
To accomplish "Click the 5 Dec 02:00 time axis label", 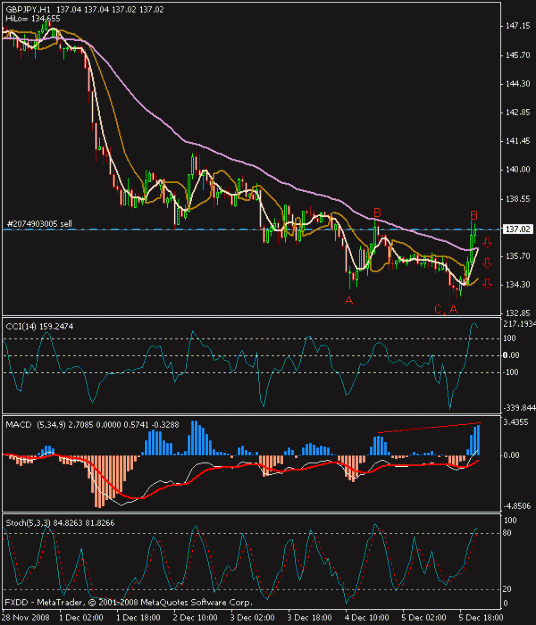I will 424,618.
